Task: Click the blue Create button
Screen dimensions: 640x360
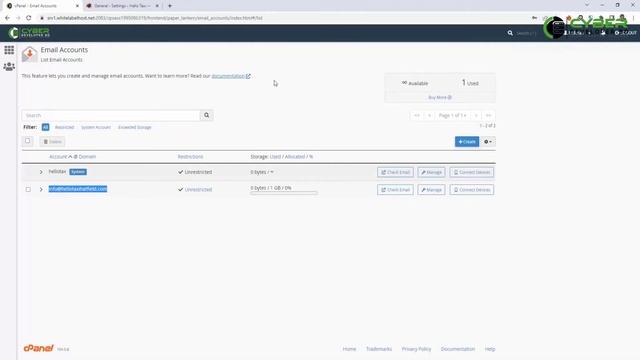Action: (467, 142)
